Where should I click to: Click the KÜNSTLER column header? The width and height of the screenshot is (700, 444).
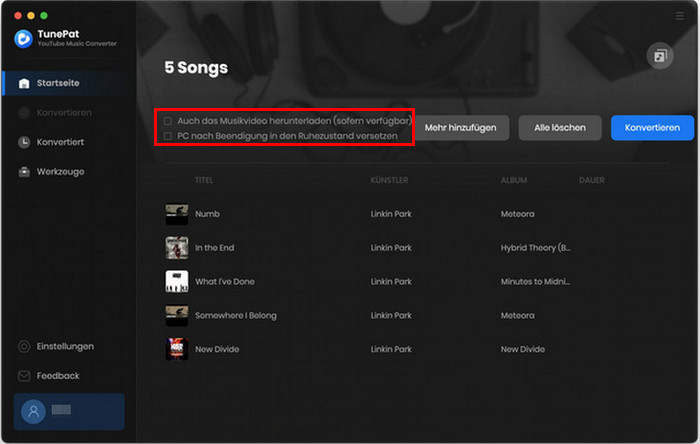389,180
